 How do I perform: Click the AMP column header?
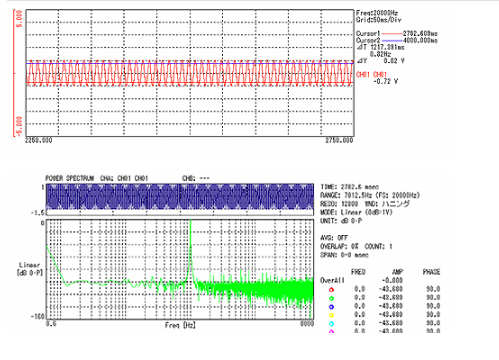coord(397,272)
